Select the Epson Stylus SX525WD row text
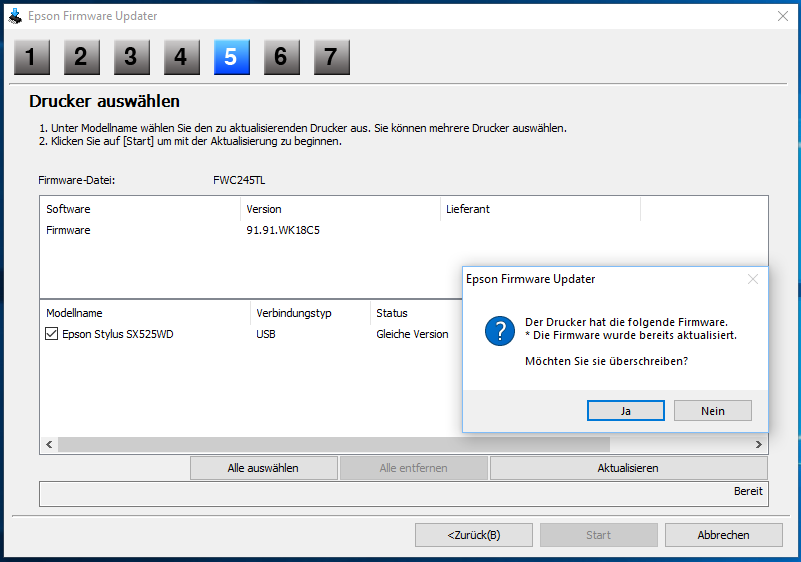The image size is (801, 562). 118,334
